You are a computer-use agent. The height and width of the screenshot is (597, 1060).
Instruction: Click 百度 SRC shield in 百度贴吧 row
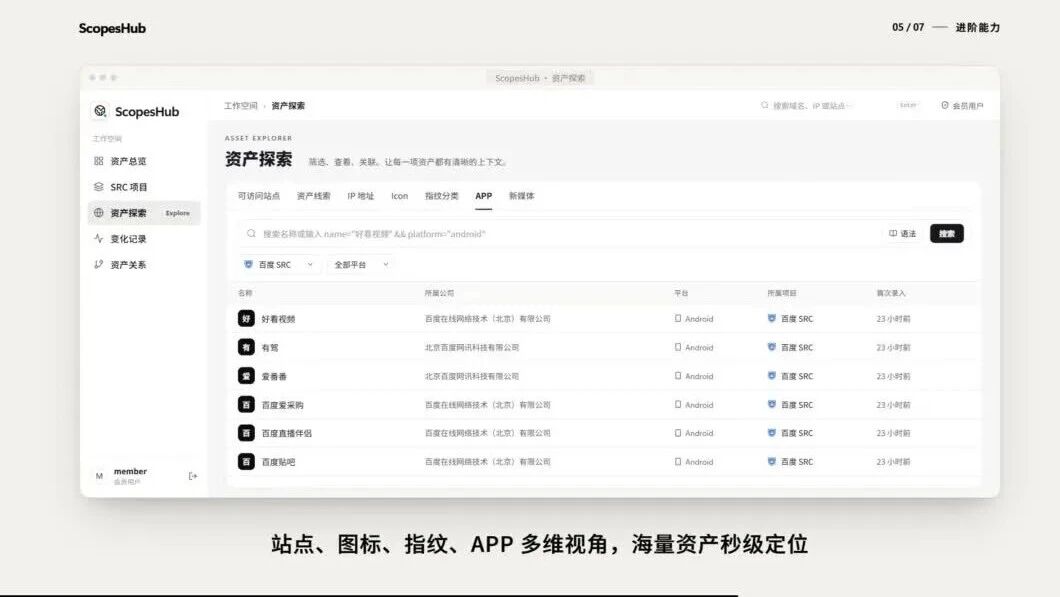point(771,462)
